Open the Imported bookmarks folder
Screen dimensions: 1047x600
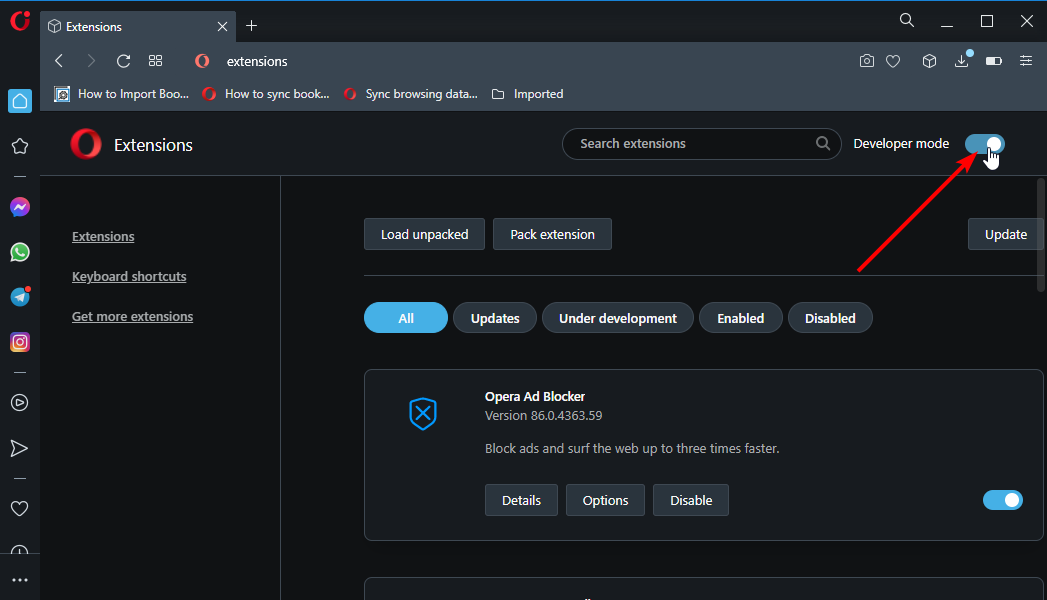528,94
